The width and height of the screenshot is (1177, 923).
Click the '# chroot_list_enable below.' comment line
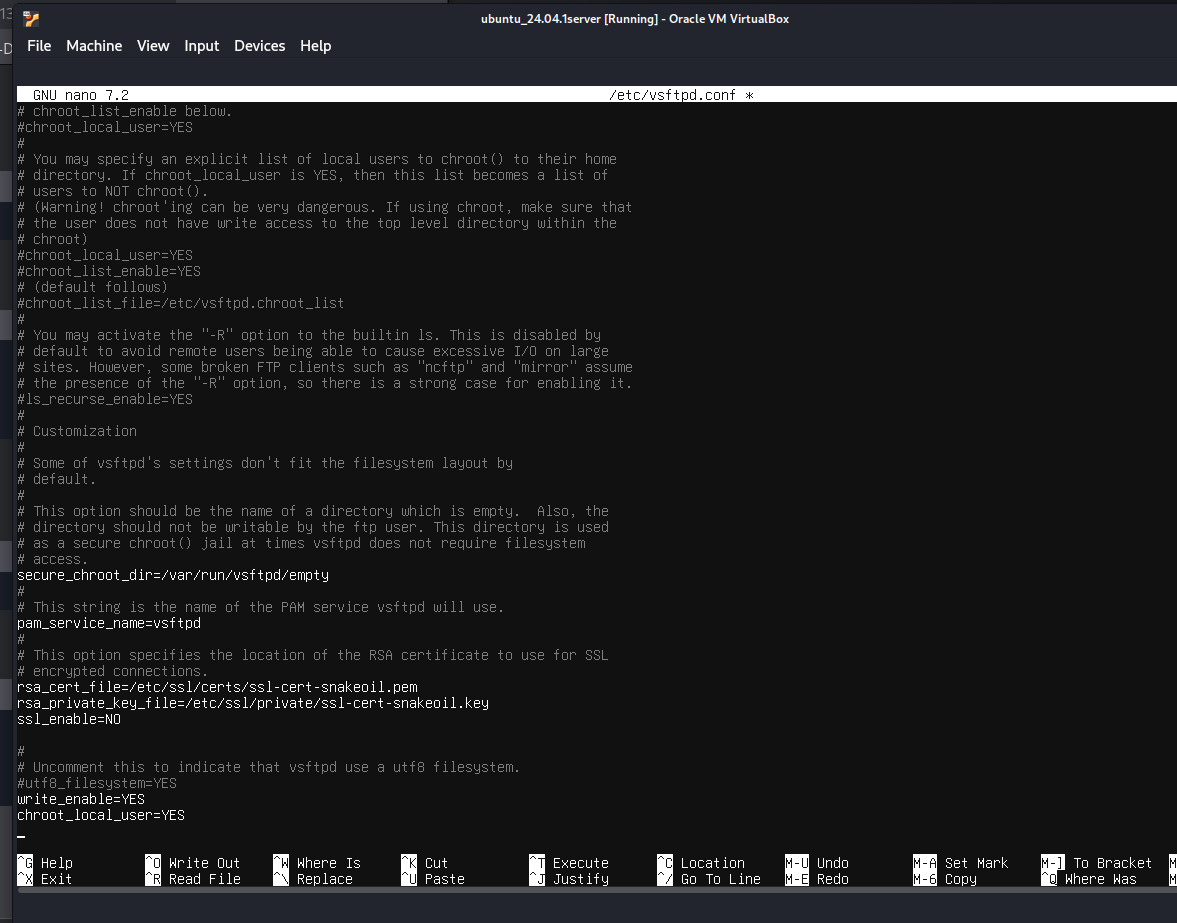[125, 111]
